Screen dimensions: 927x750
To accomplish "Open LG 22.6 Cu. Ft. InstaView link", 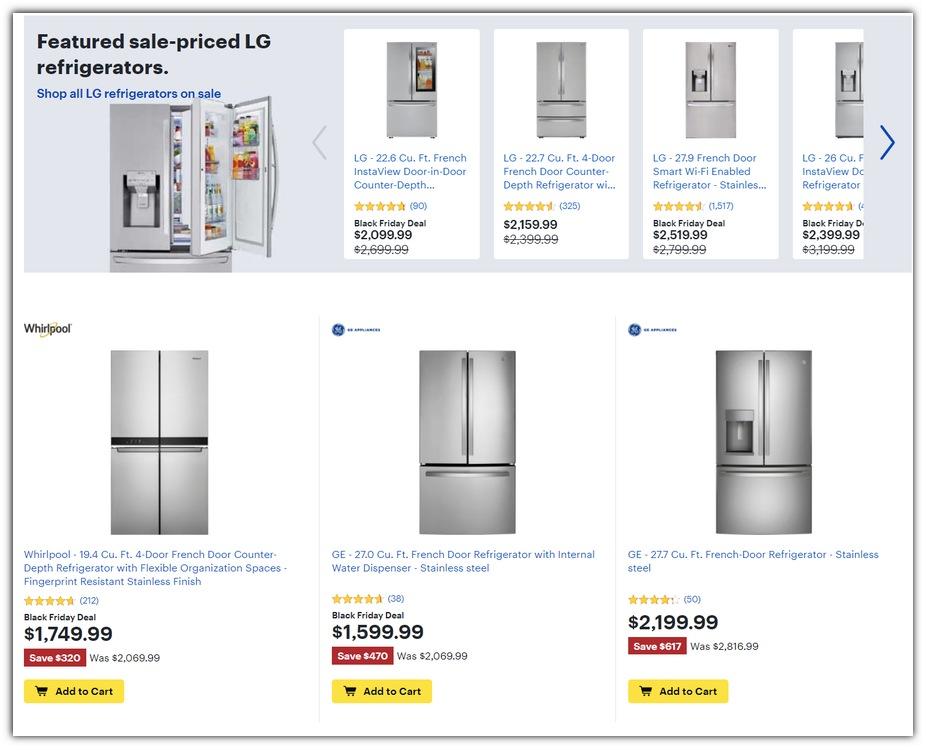I will (x=410, y=171).
